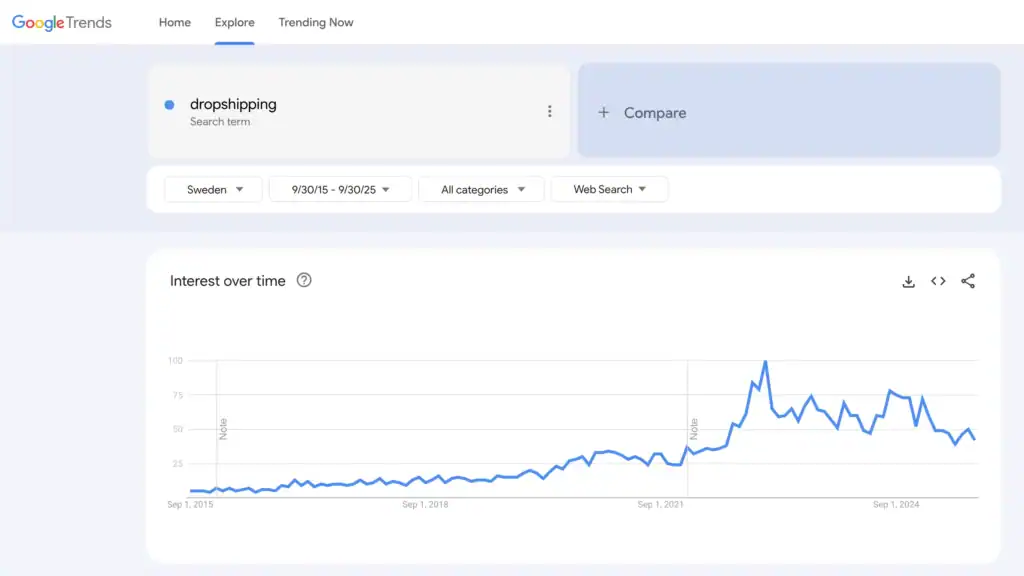Click the blue dot beside dropshipping

point(170,105)
